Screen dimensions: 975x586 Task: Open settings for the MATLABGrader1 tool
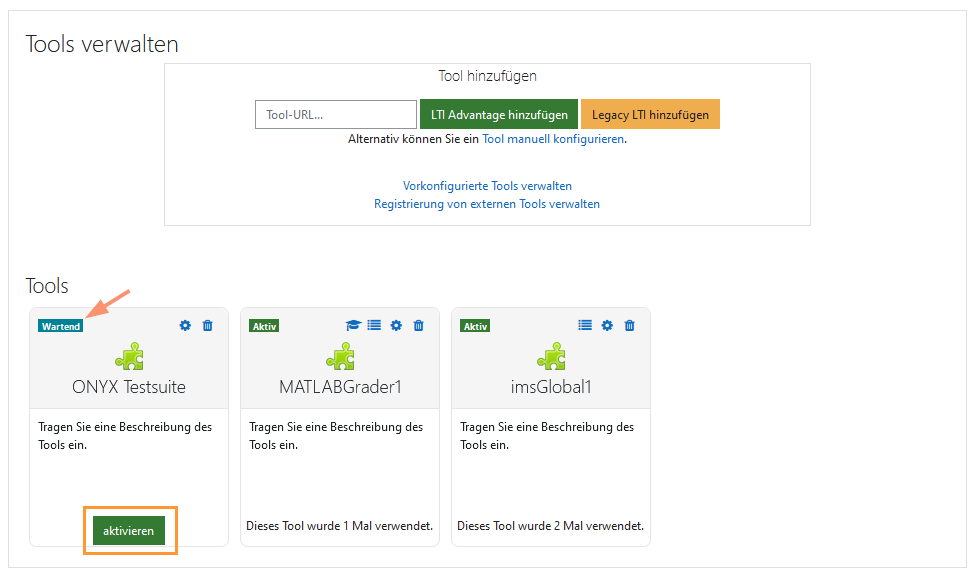click(396, 325)
